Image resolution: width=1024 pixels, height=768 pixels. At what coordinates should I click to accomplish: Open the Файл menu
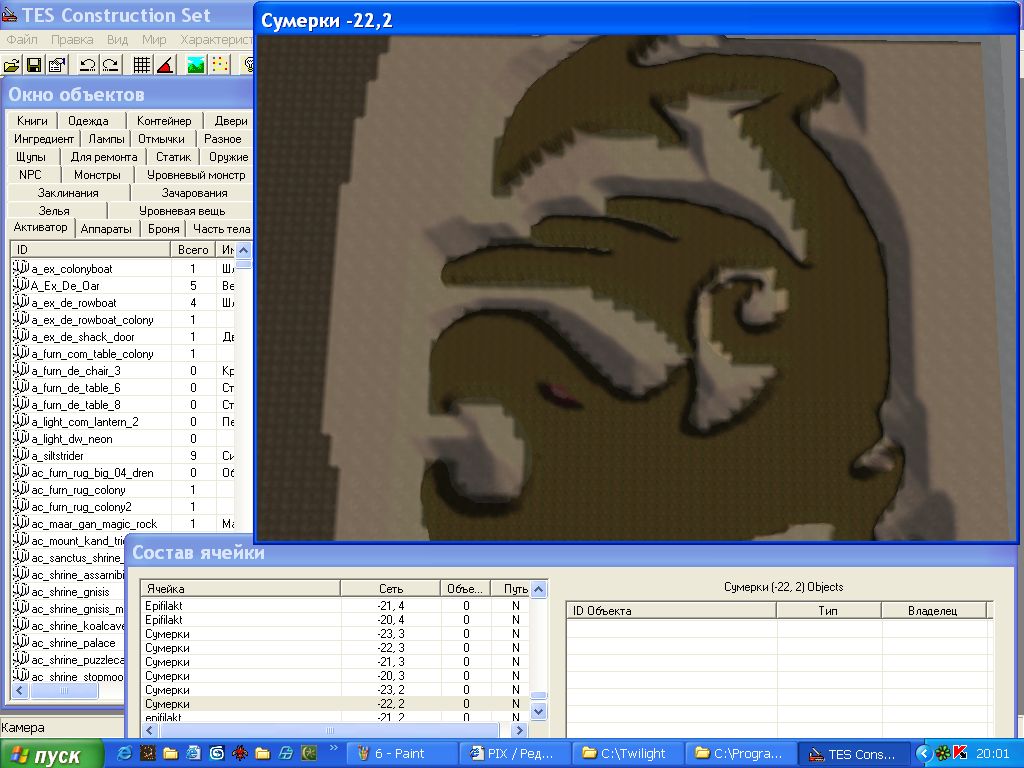22,39
